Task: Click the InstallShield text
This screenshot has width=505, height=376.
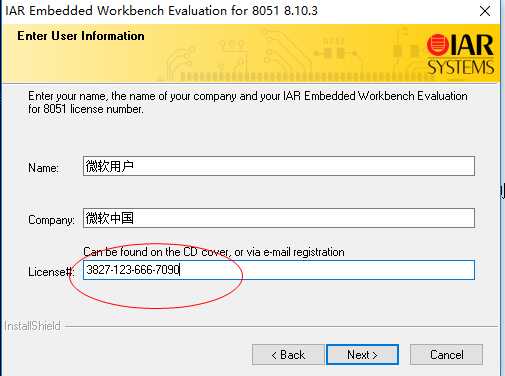Action: pos(32,326)
